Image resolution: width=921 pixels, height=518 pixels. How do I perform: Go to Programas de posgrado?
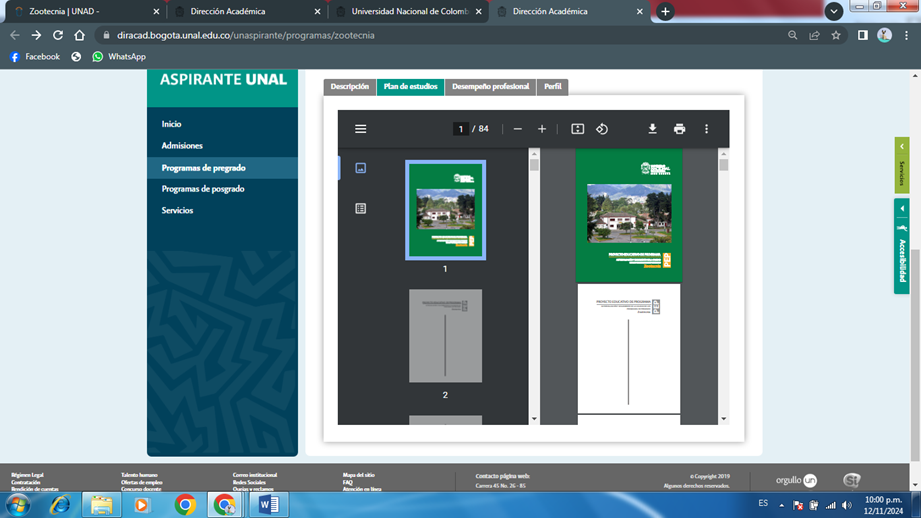click(203, 189)
